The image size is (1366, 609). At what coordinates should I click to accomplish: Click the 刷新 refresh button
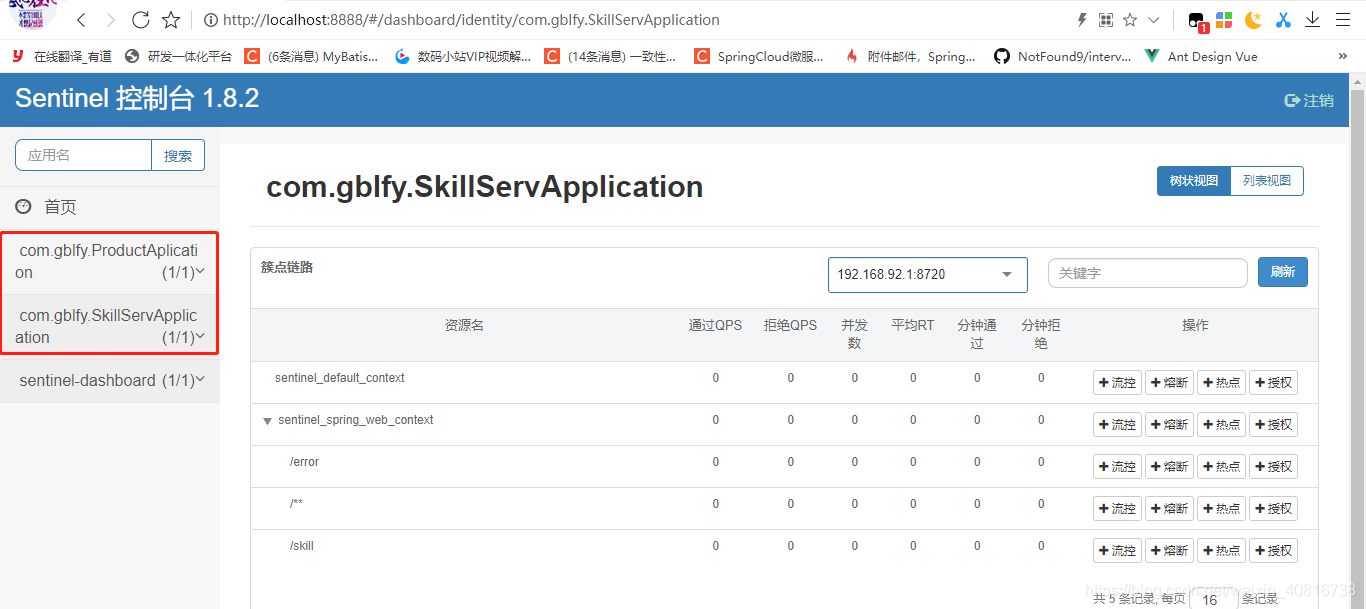(x=1283, y=272)
